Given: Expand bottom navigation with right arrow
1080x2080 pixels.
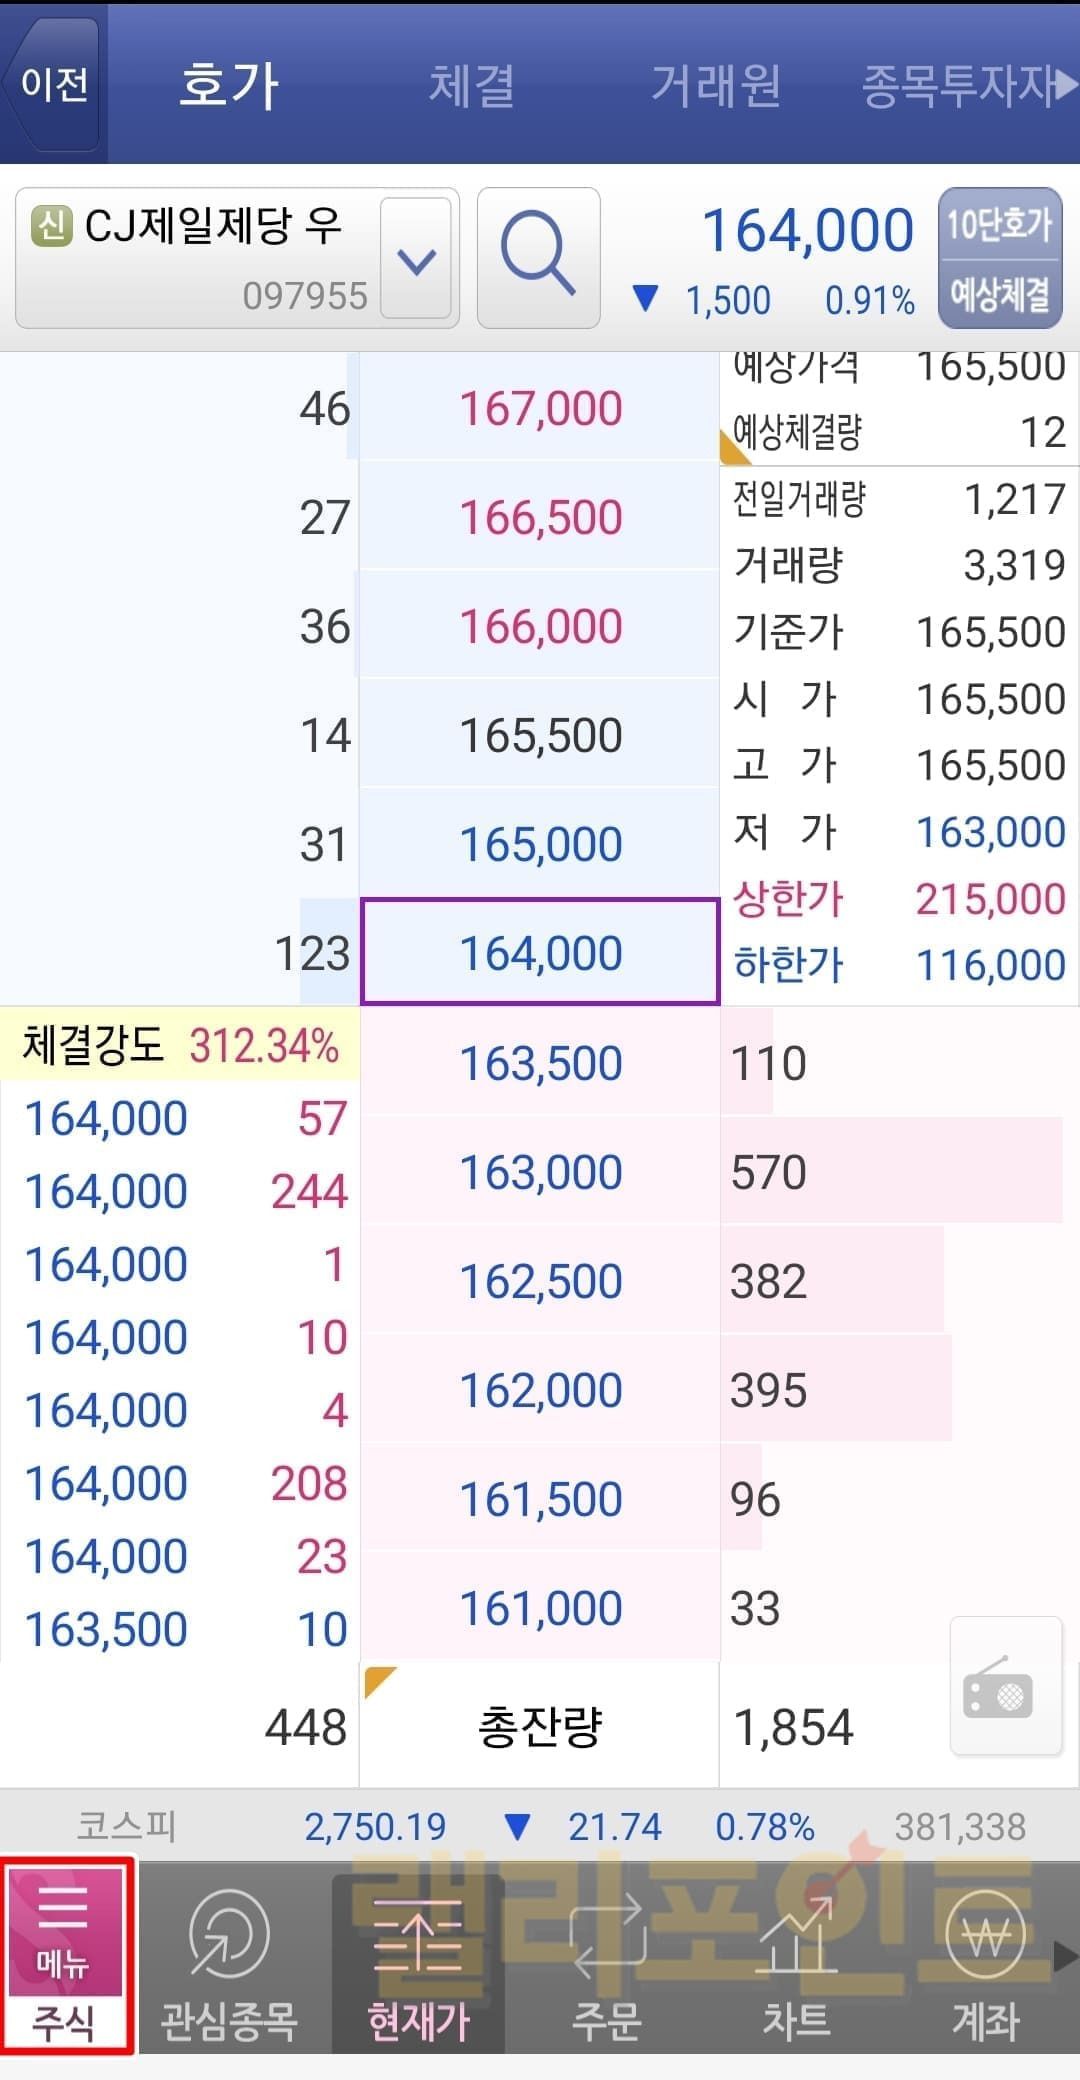Looking at the screenshot, I should coord(1066,1956).
